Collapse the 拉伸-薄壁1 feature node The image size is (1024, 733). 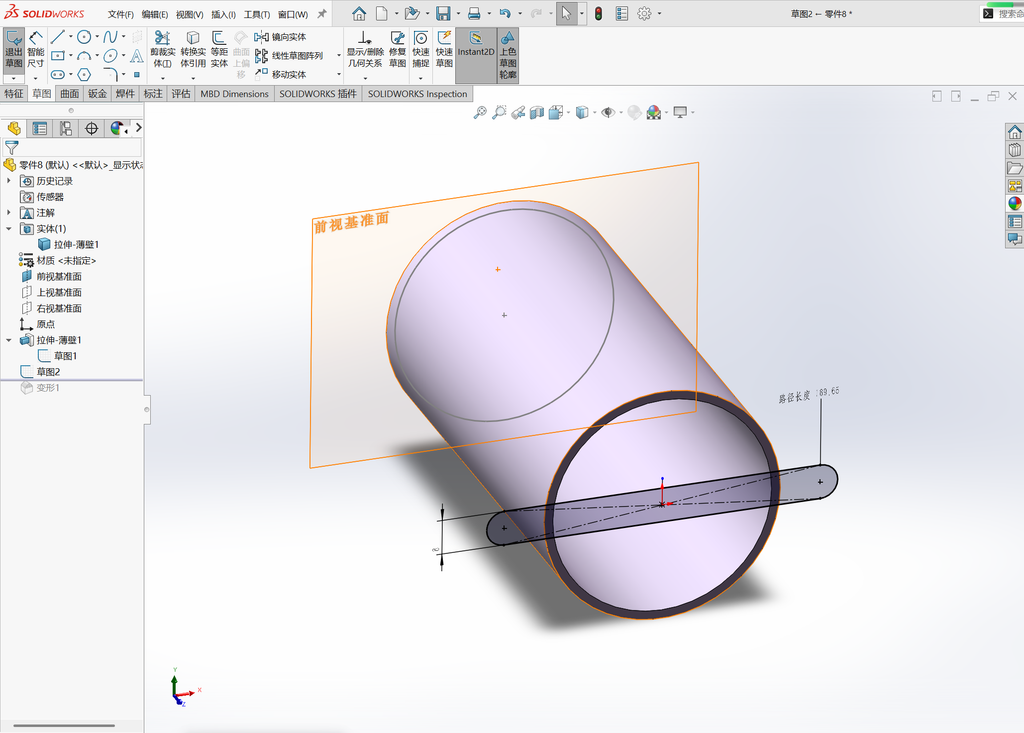click(x=8, y=340)
